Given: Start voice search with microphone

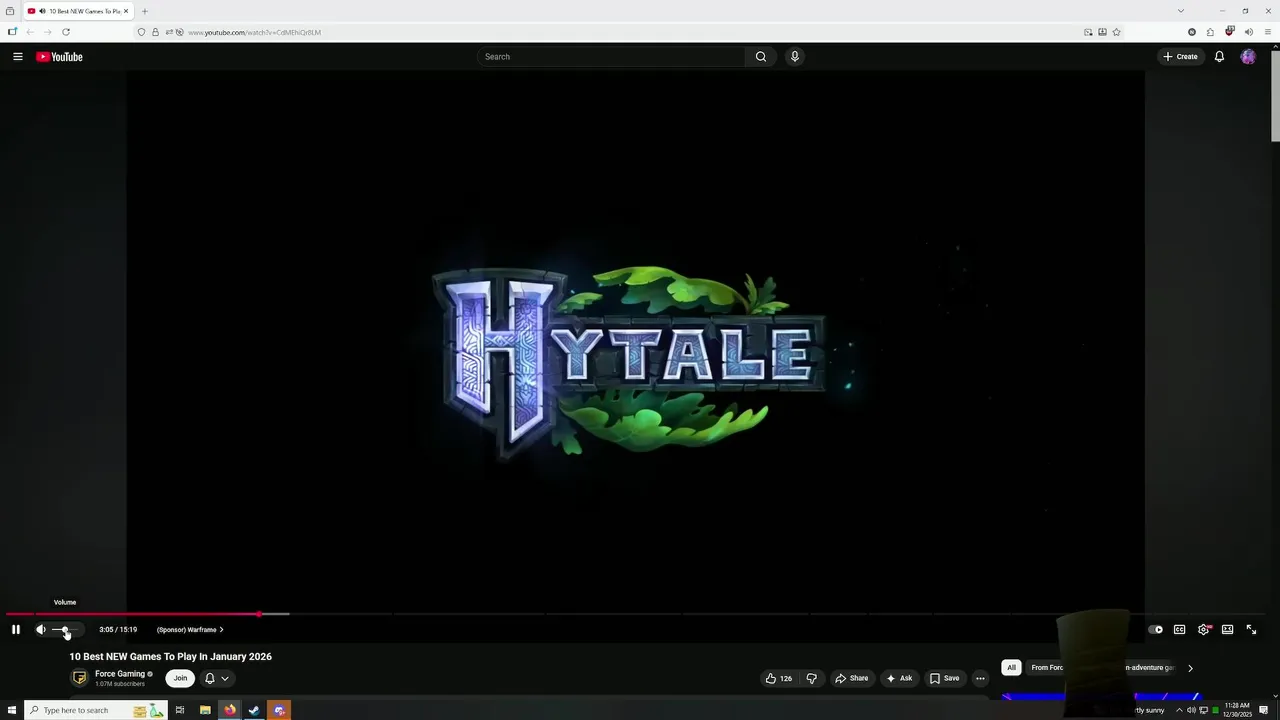Looking at the screenshot, I should pyautogui.click(x=795, y=57).
